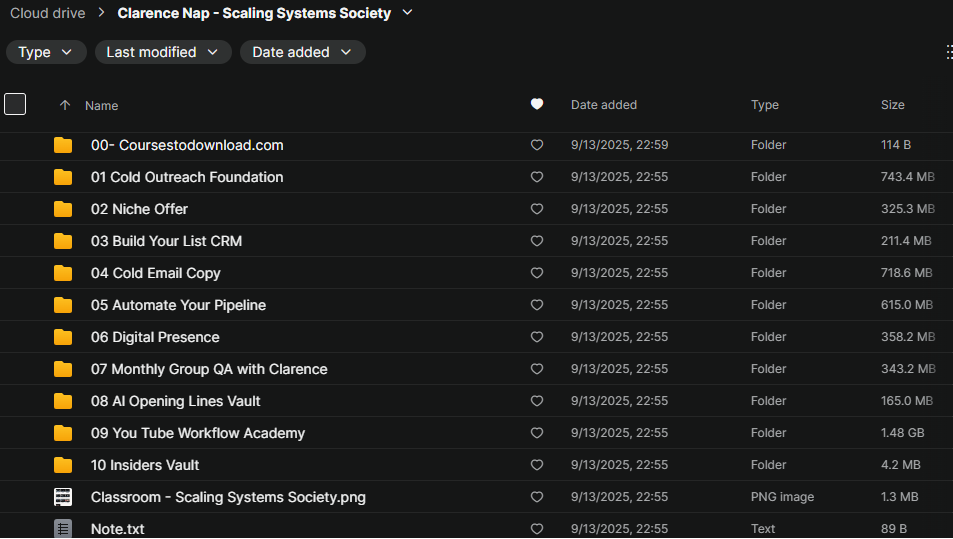Click folder icon for 02 Niche Offer
Screen dimensions: 953x539
[x=63, y=209]
